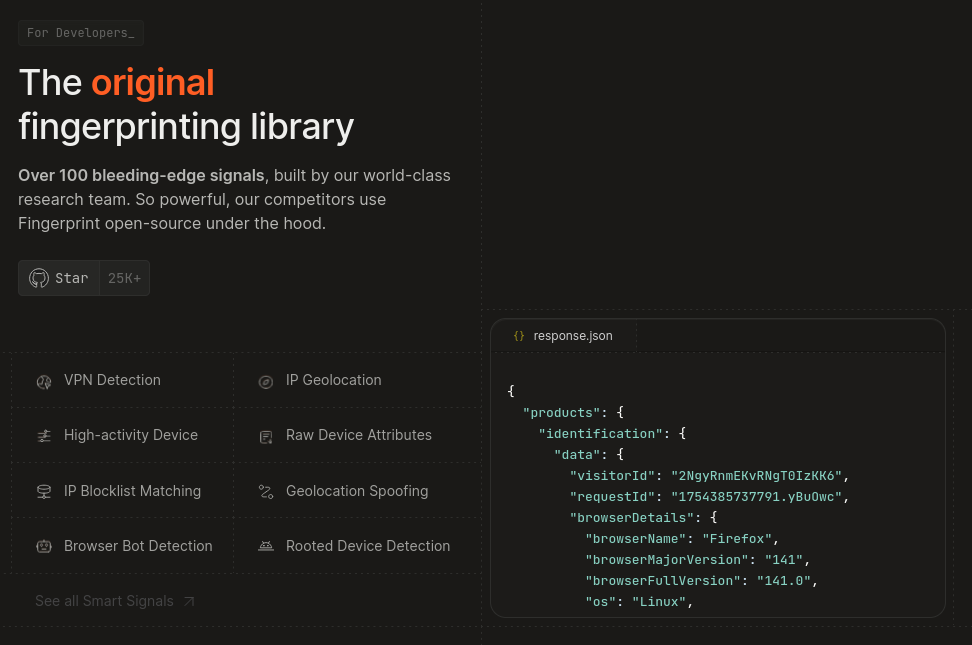The image size is (972, 645).
Task: Click the requestId value "1754385737791.yBuOwc"
Action: point(756,497)
